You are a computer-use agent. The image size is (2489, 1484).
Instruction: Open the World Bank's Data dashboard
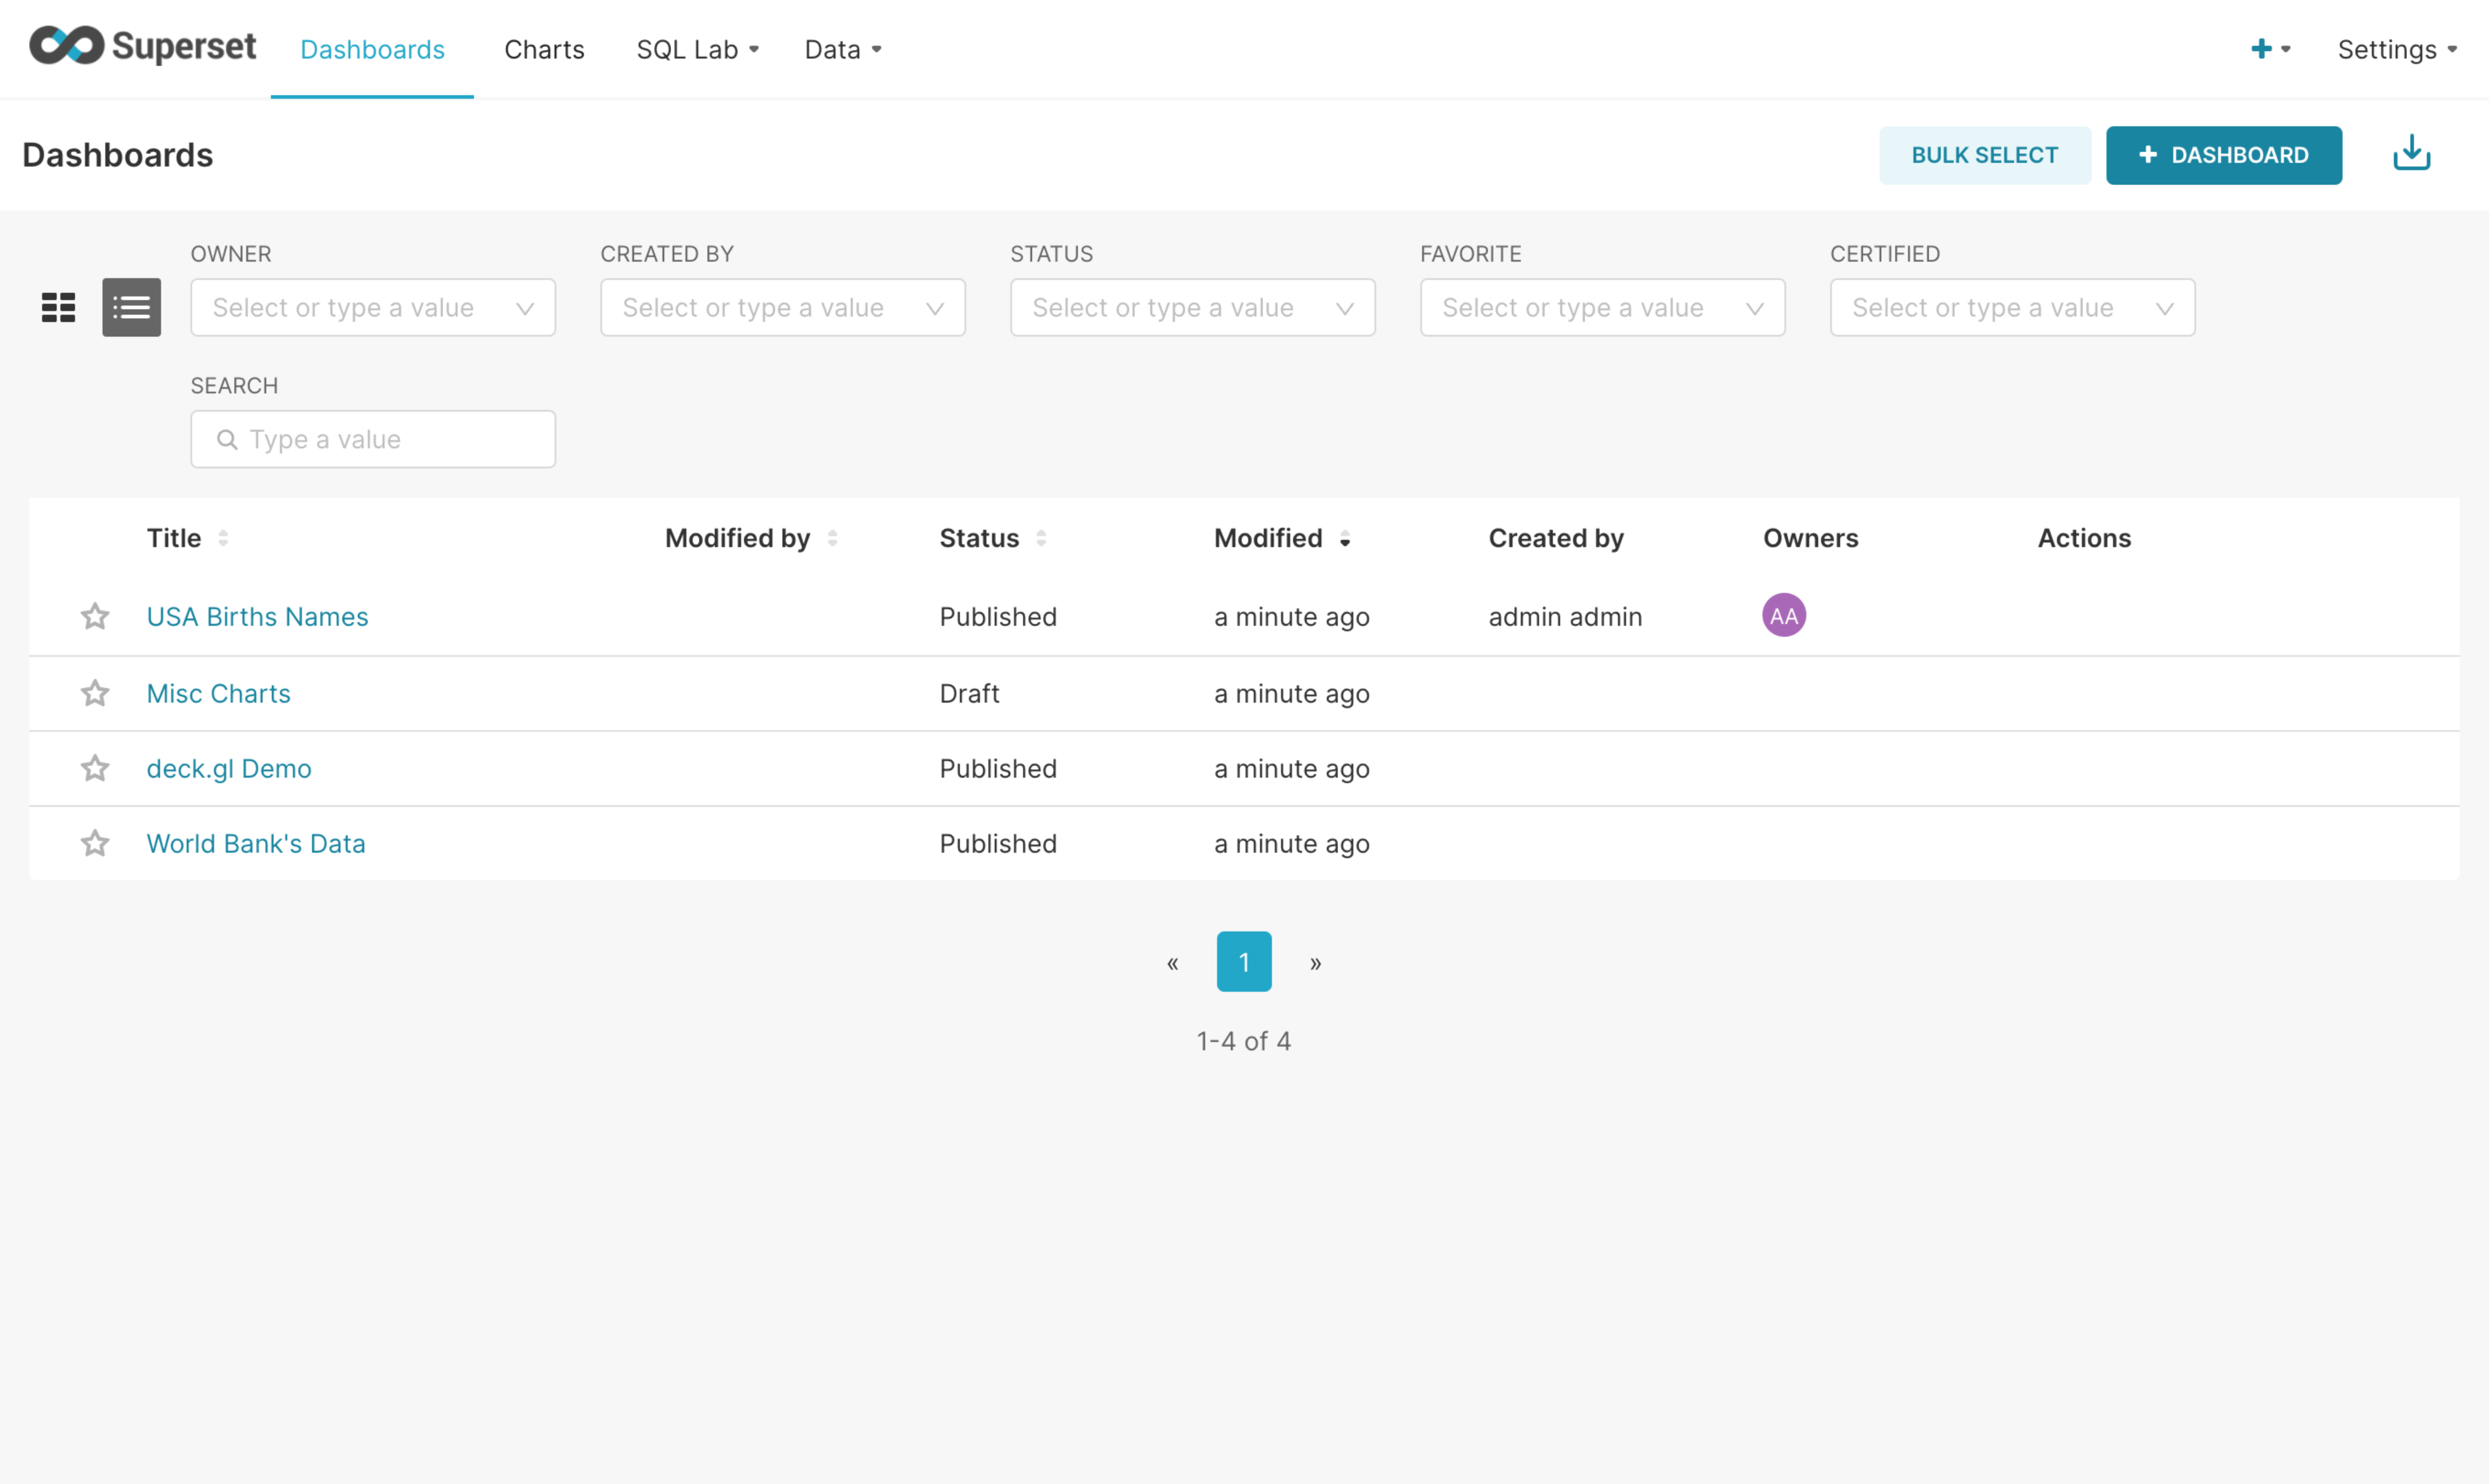click(x=256, y=843)
